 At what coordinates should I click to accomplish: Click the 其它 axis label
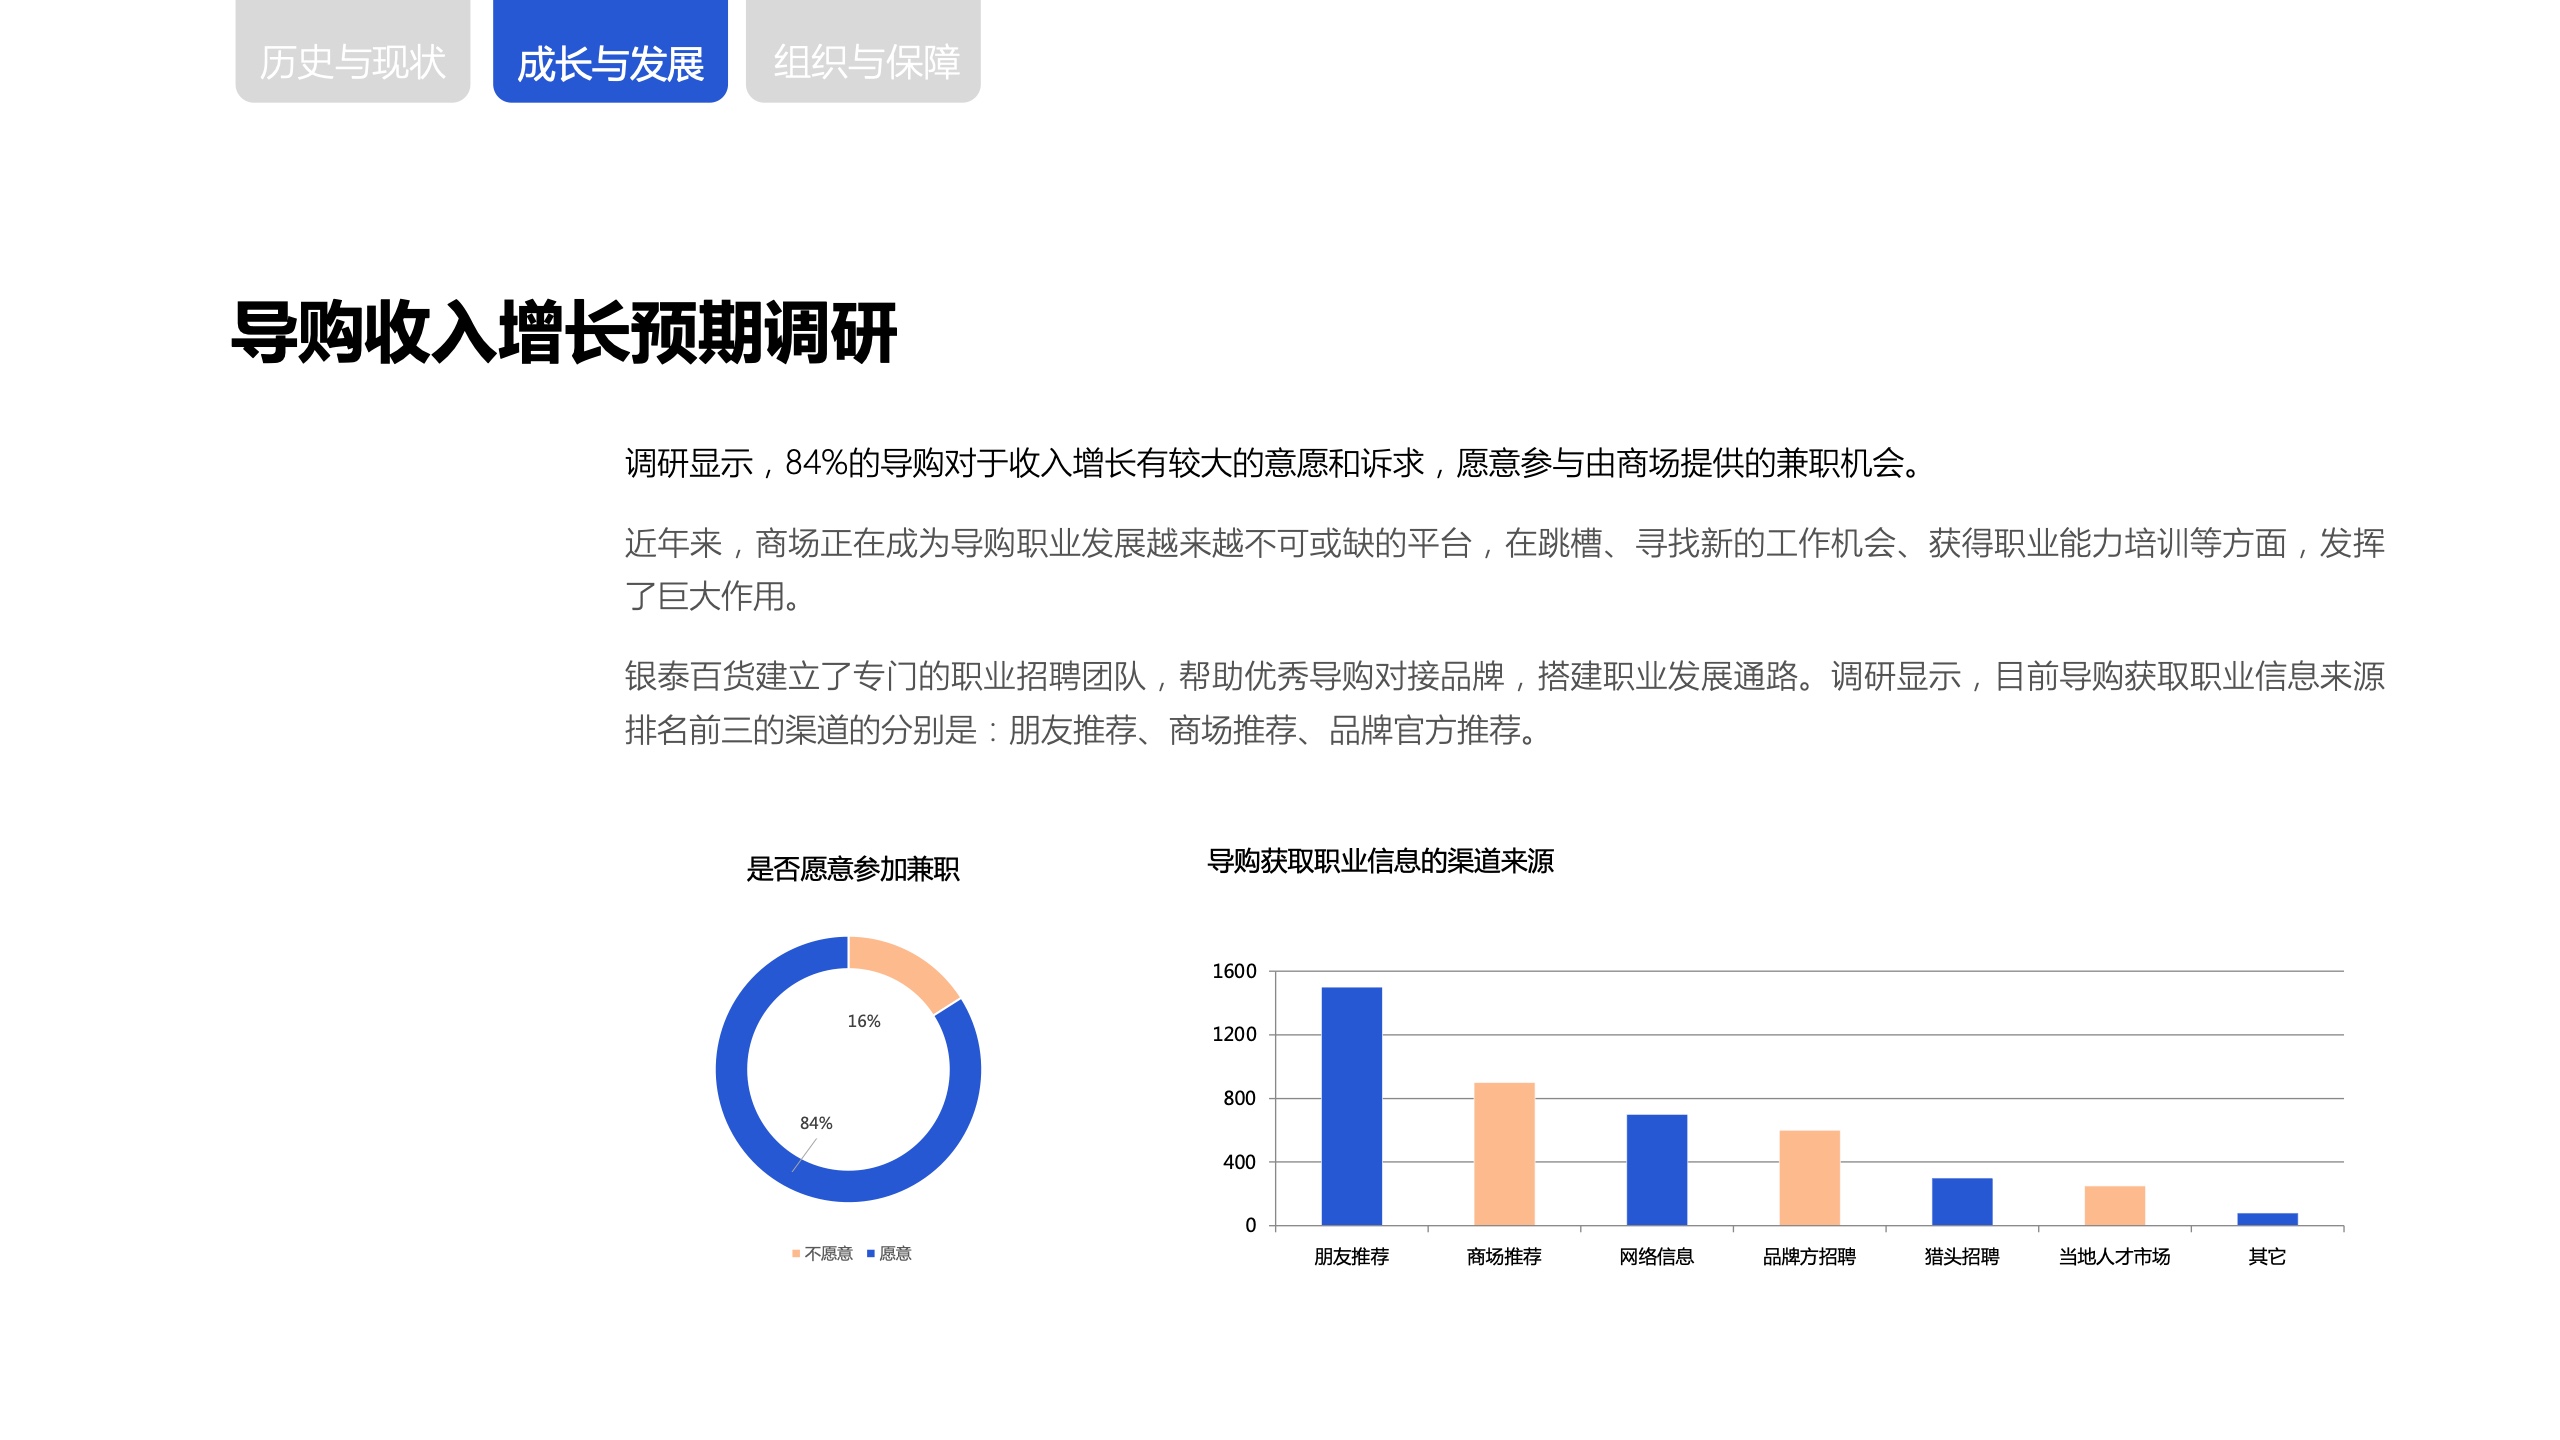click(x=2267, y=1257)
